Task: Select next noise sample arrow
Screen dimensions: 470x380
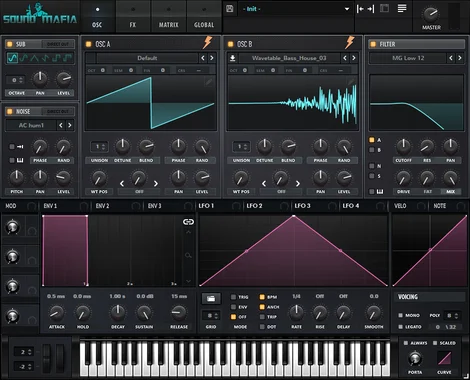Action: coord(70,125)
